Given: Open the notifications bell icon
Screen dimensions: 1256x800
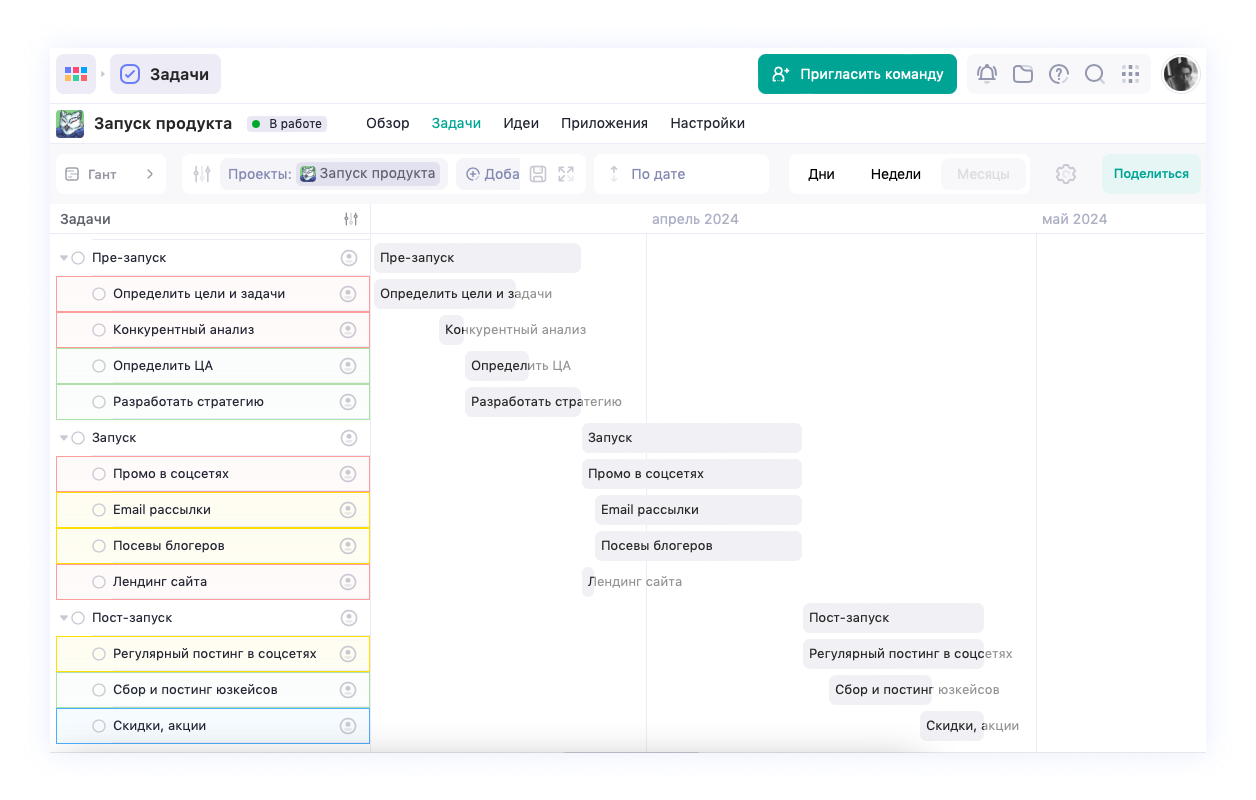Looking at the screenshot, I should [x=987, y=74].
